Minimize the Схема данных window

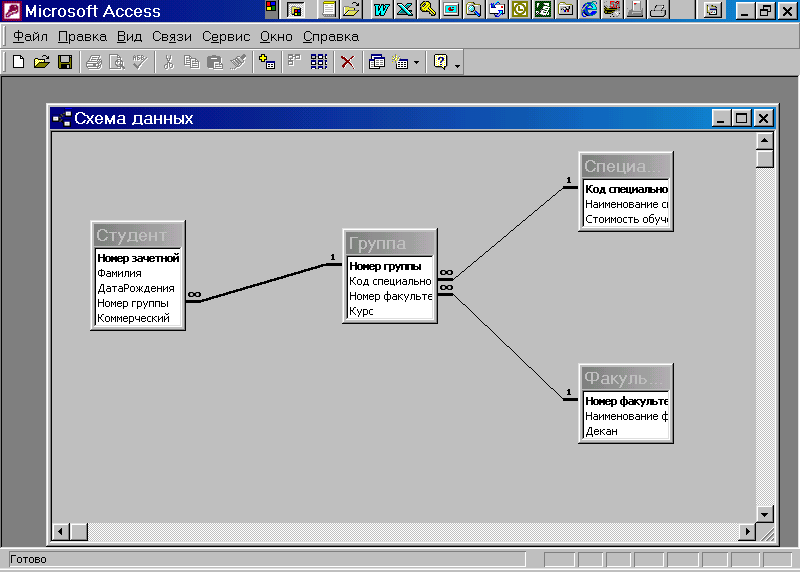point(720,118)
